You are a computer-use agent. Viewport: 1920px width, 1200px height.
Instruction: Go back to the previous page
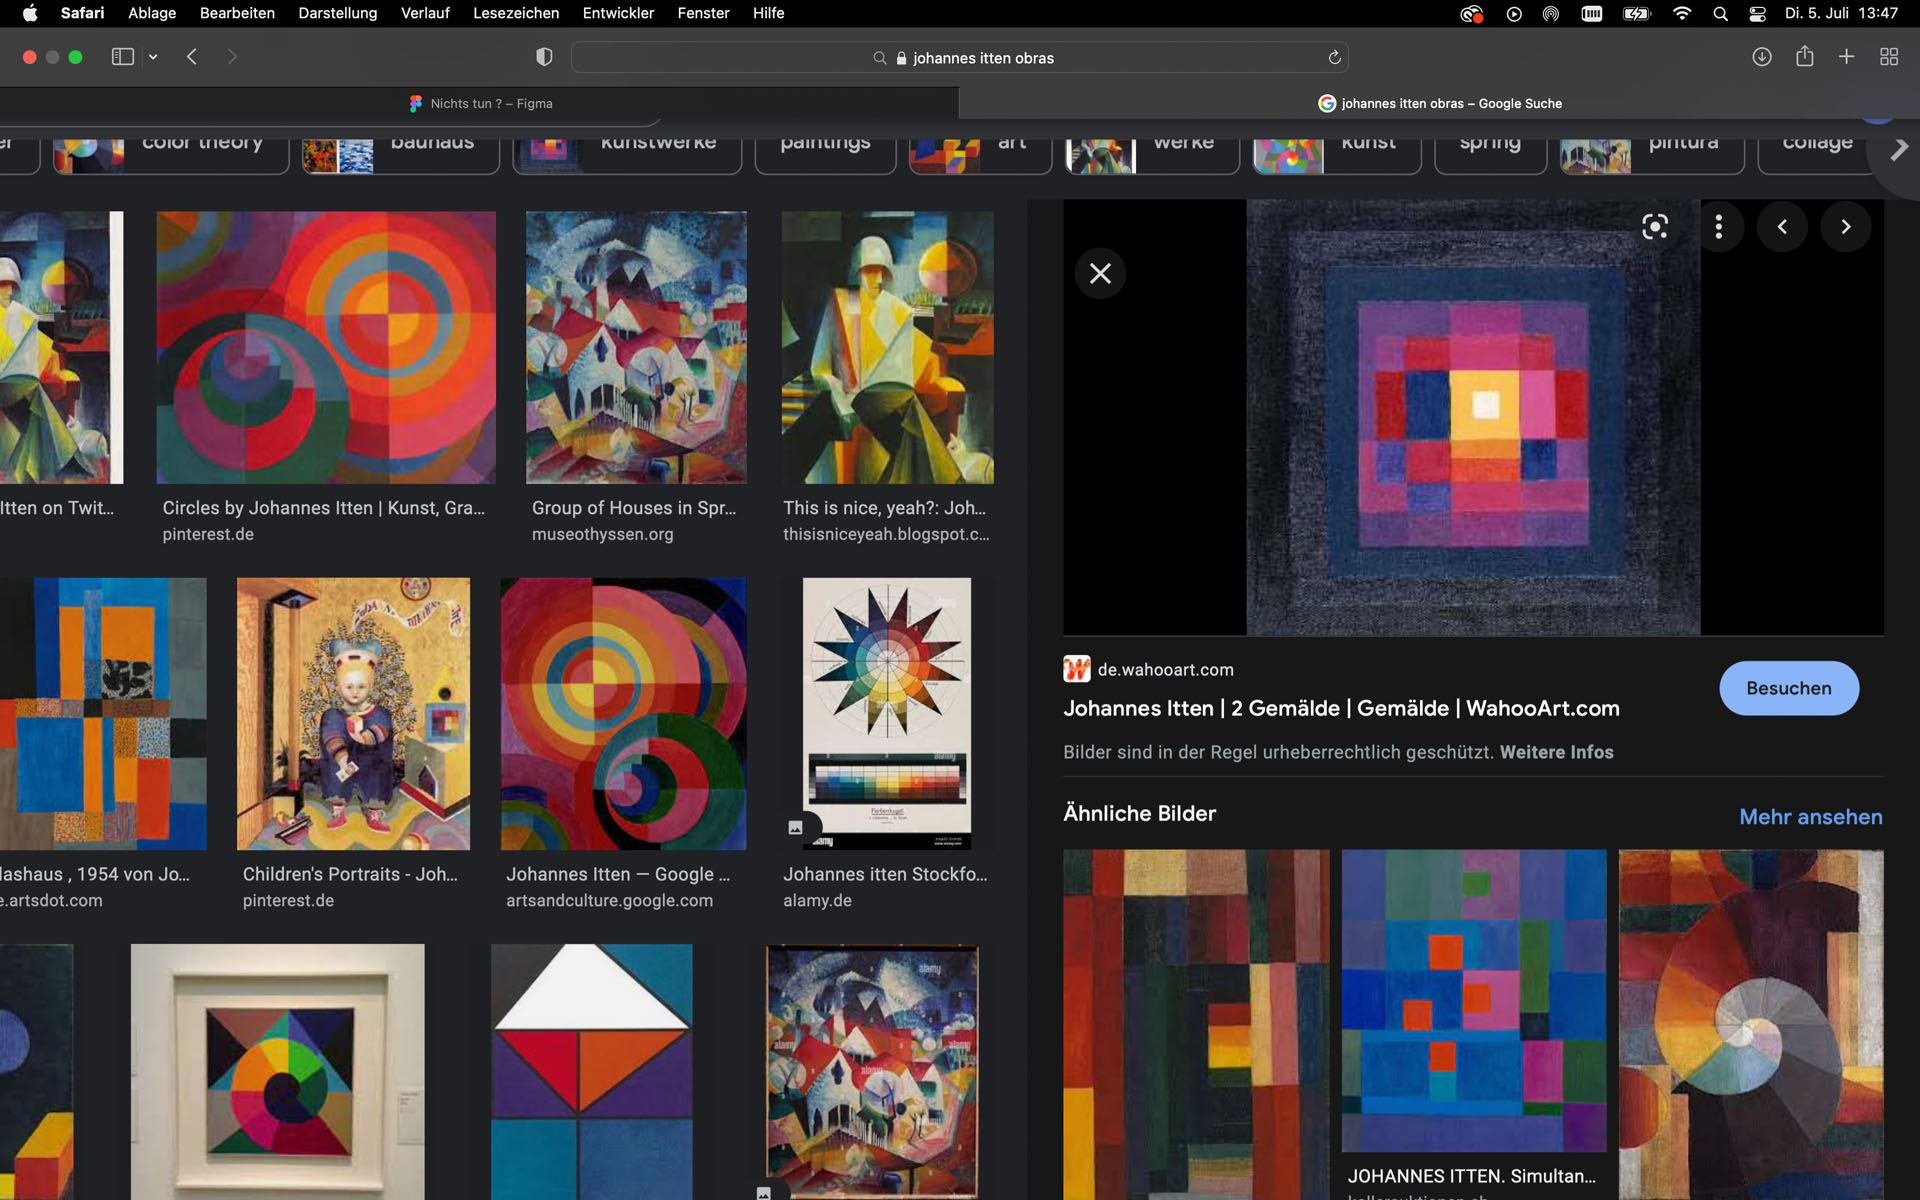[192, 57]
